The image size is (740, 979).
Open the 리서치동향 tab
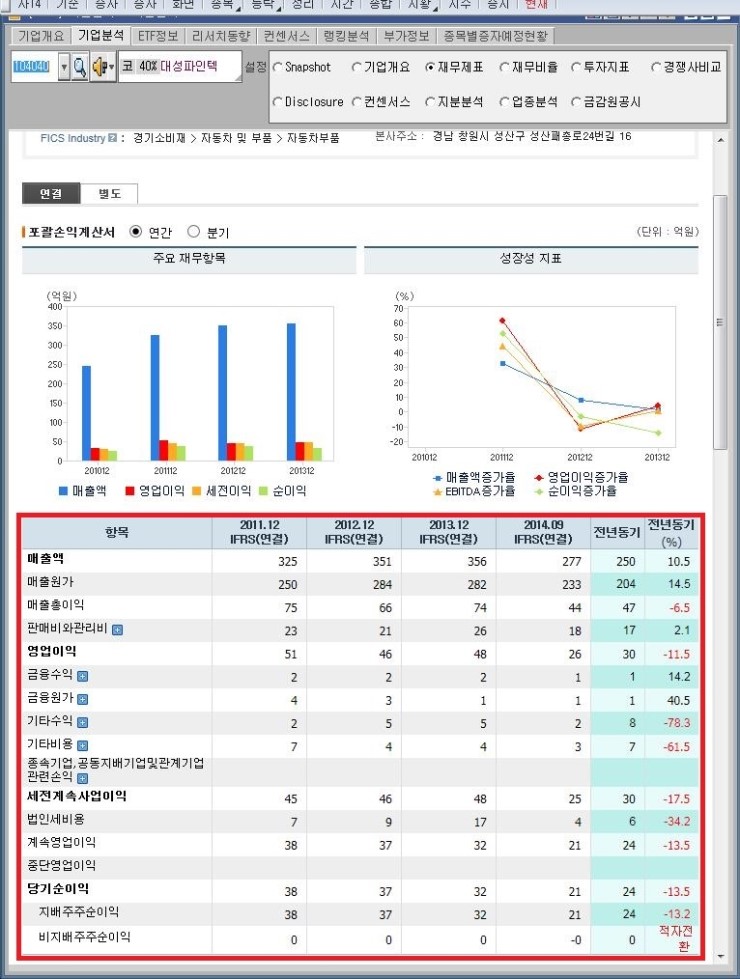(x=221, y=36)
